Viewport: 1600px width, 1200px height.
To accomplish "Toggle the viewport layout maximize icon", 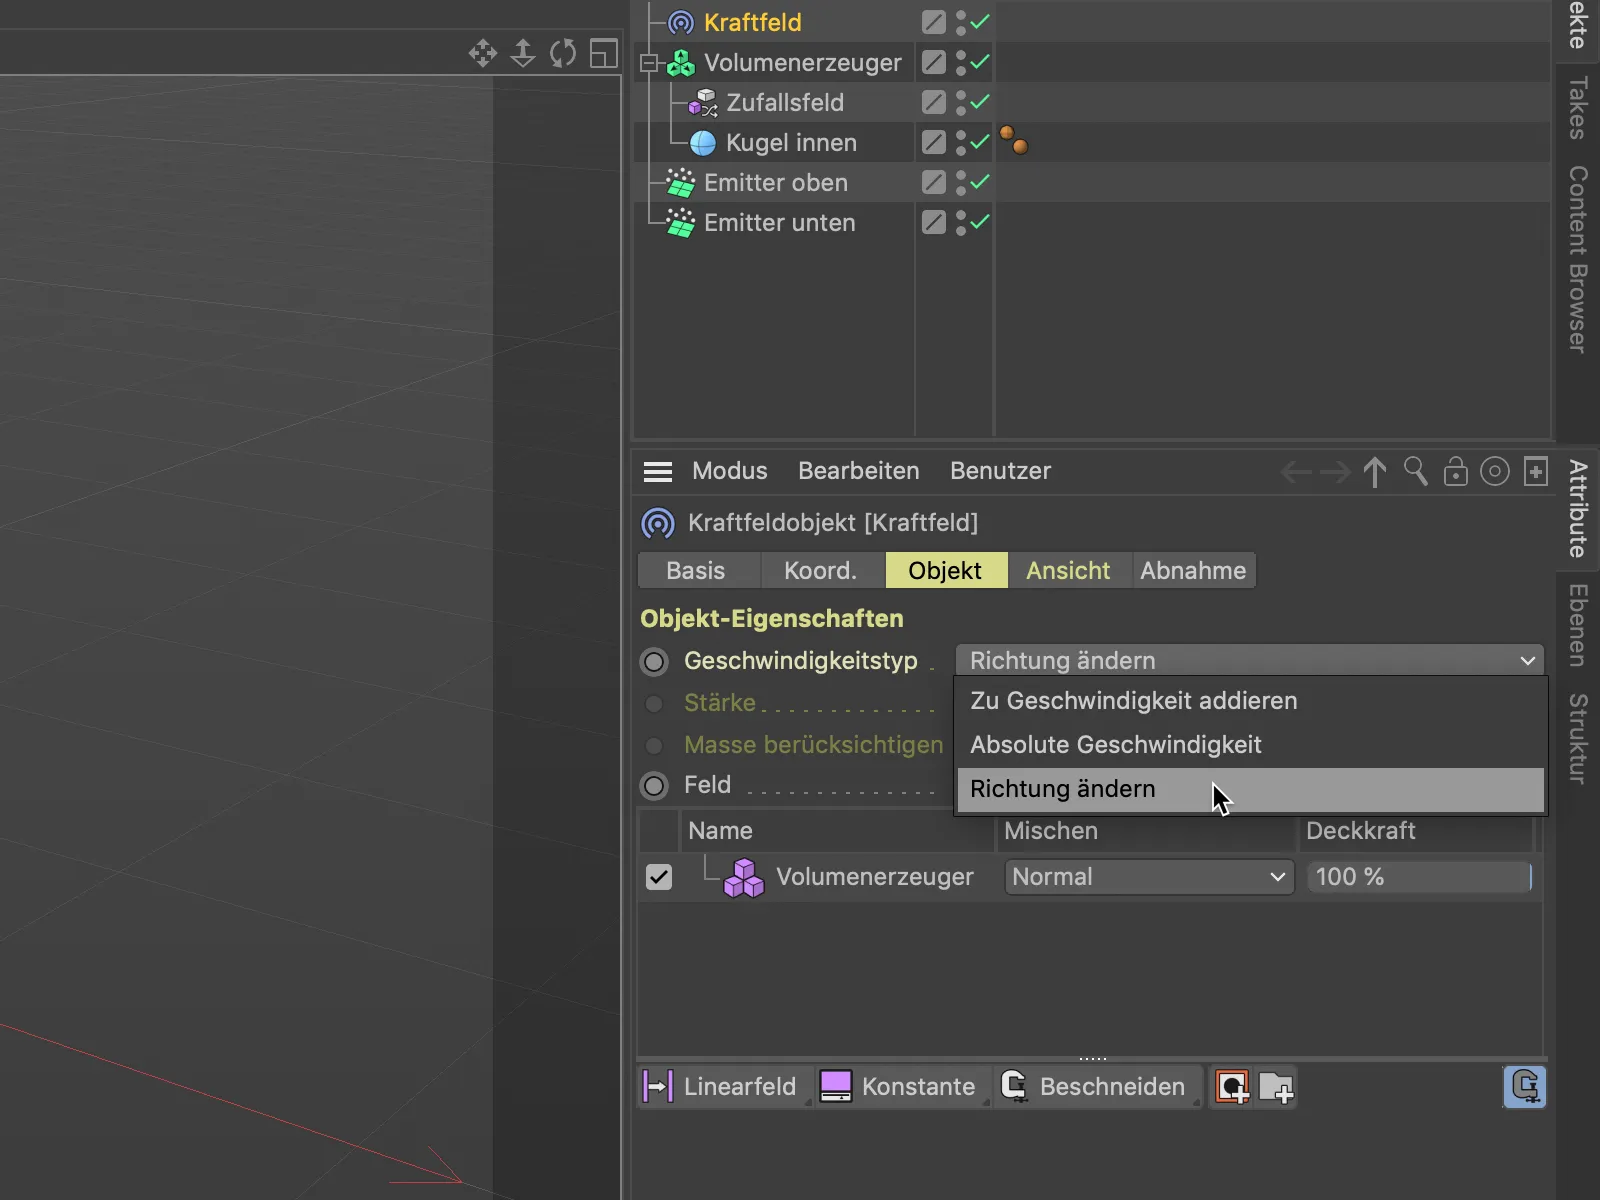I will pos(604,53).
